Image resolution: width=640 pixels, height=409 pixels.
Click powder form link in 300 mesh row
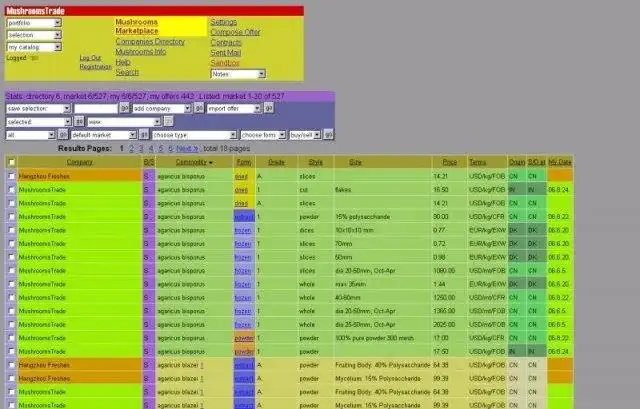tap(244, 338)
